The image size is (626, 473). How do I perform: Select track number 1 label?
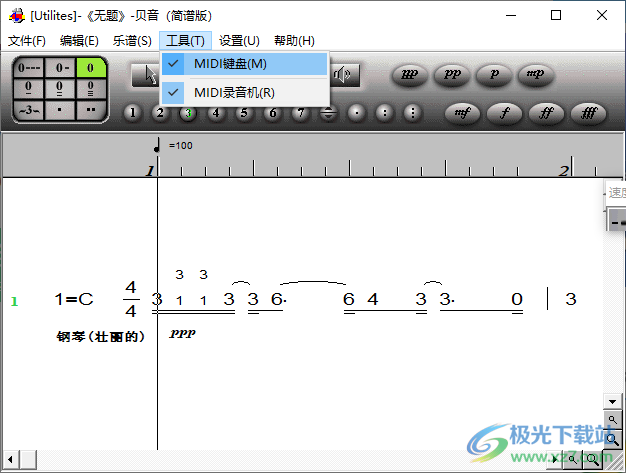(14, 301)
